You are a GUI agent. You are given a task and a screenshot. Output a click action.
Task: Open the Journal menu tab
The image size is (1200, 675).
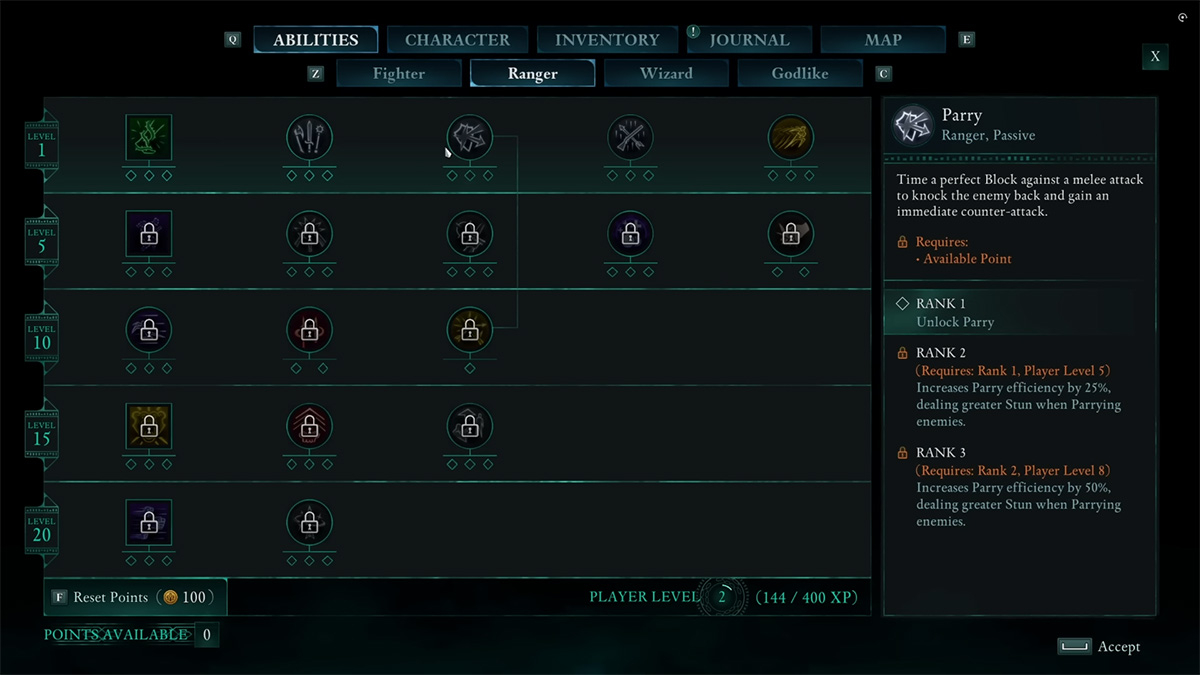tap(749, 40)
